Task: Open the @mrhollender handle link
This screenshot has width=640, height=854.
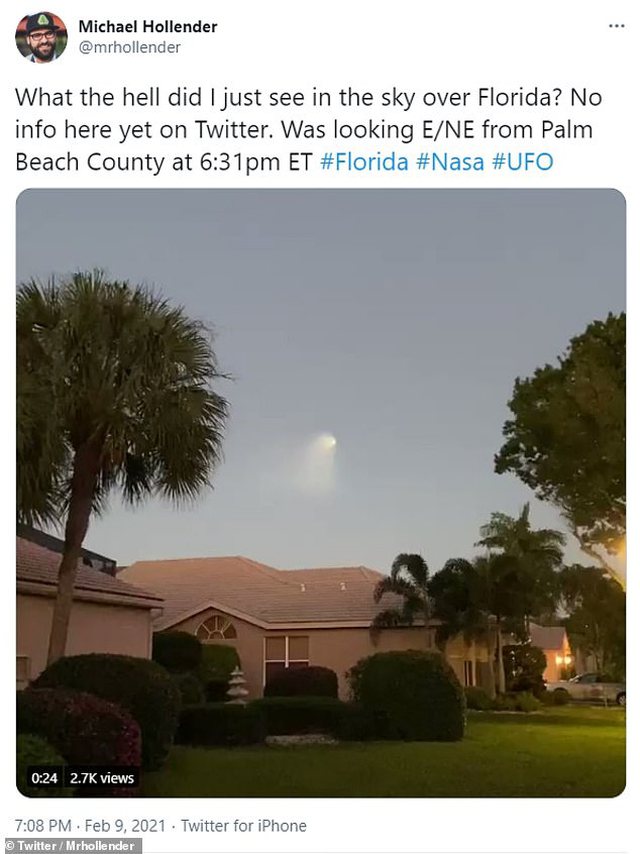Action: 130,48
